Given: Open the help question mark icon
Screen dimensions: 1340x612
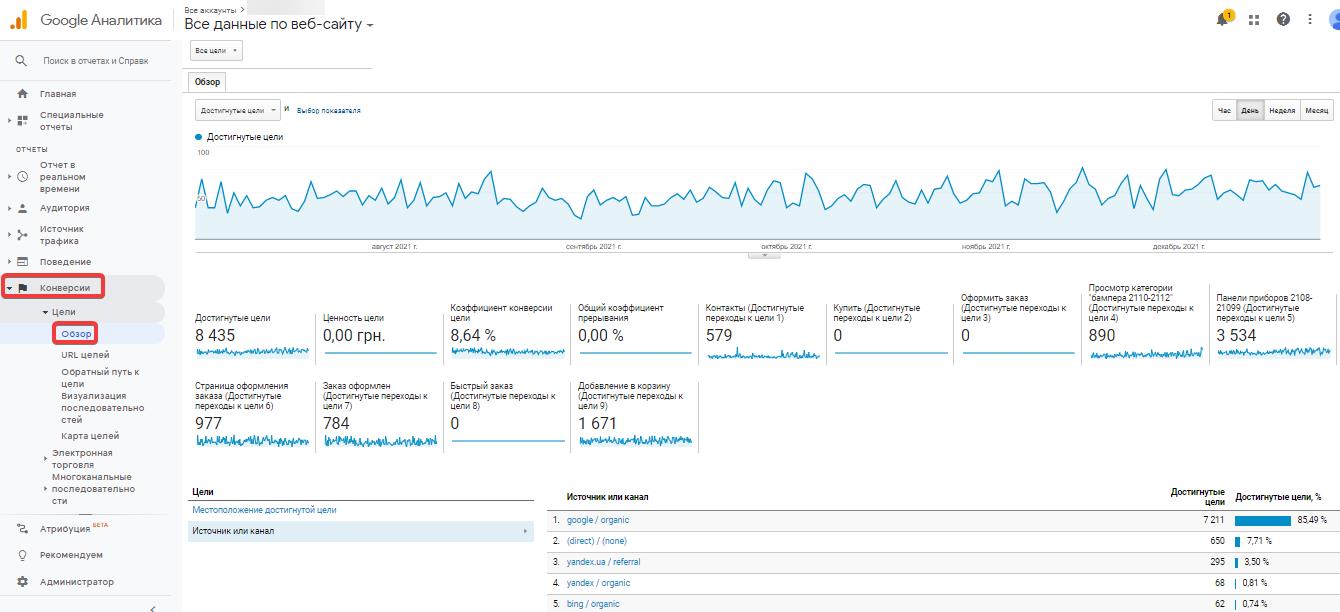Looking at the screenshot, I should (x=1283, y=19).
